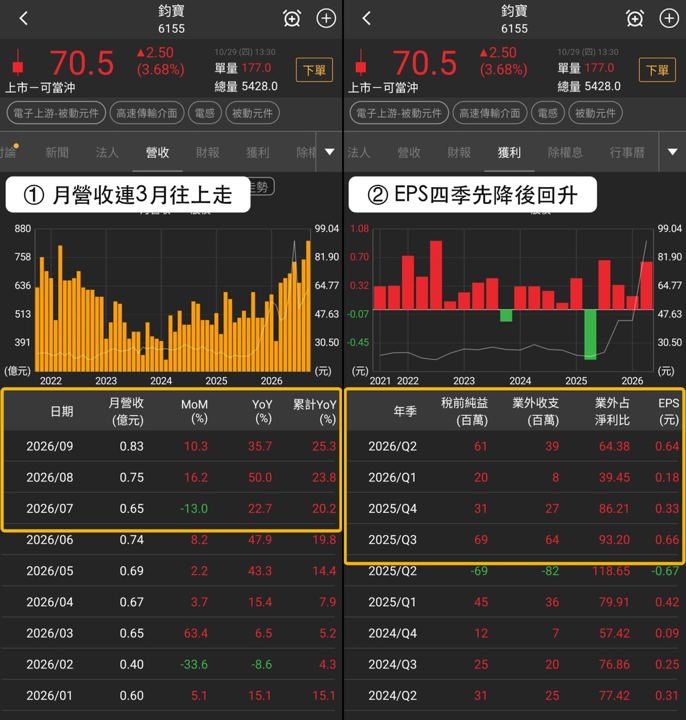The image size is (686, 720).
Task: Select the 2025/Q2 earnings row
Action: point(515,571)
